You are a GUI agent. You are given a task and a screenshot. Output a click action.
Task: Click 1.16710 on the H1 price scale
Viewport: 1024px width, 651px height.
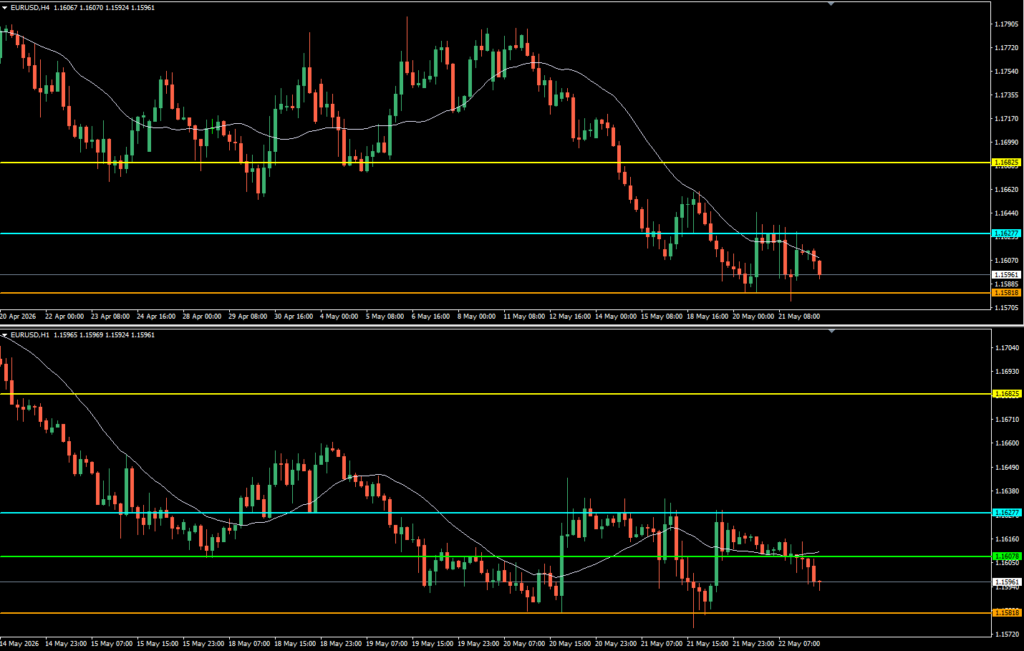pyautogui.click(x=1007, y=419)
